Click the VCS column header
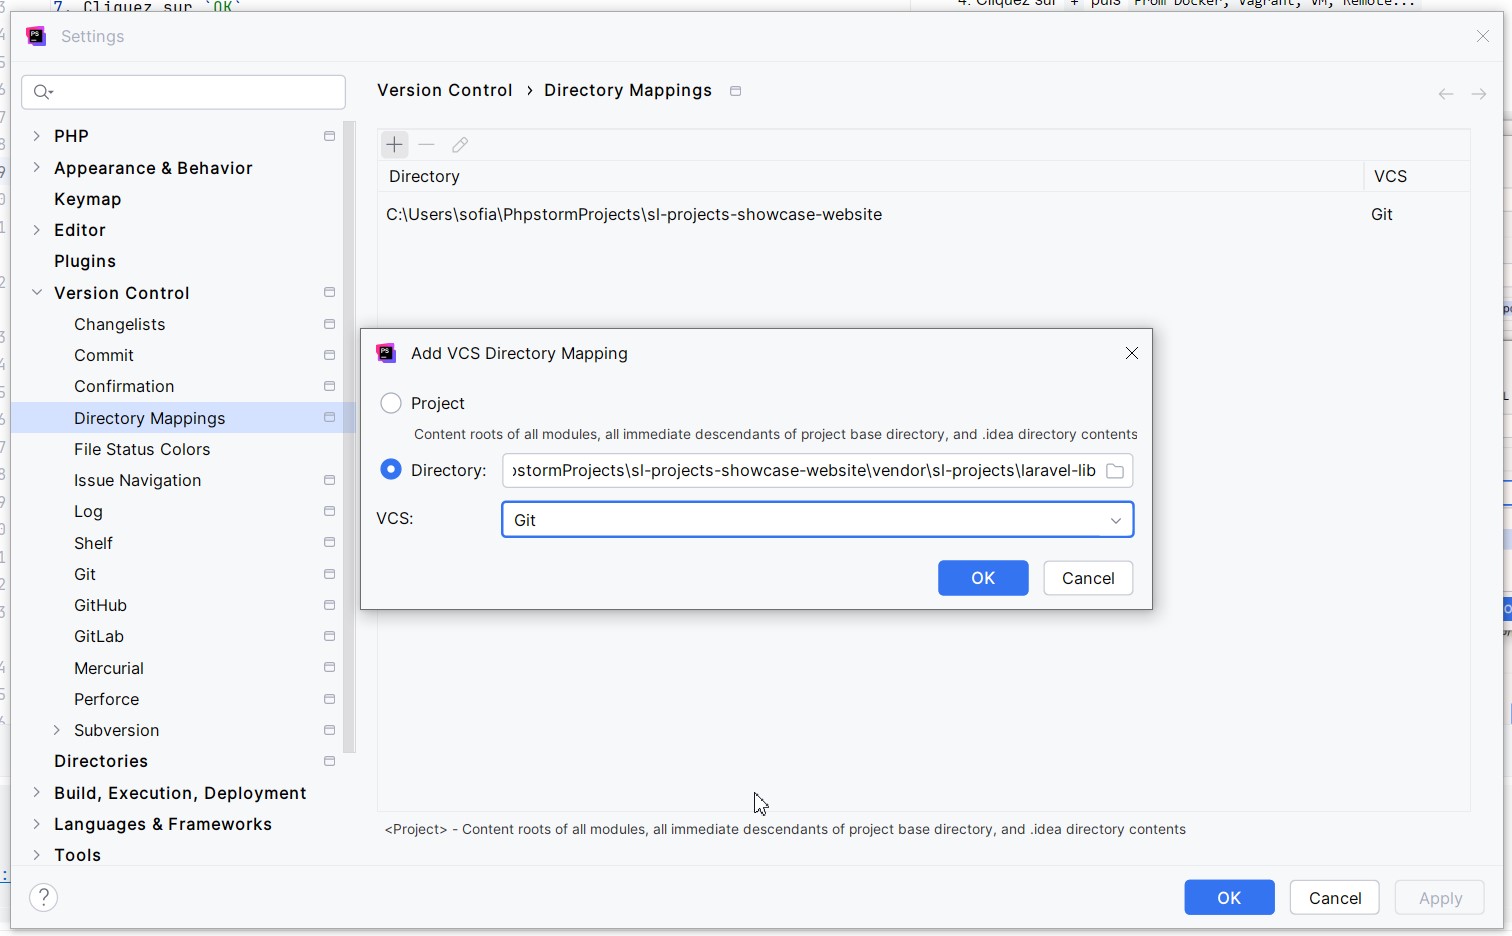The image size is (1512, 936). [x=1417, y=176]
